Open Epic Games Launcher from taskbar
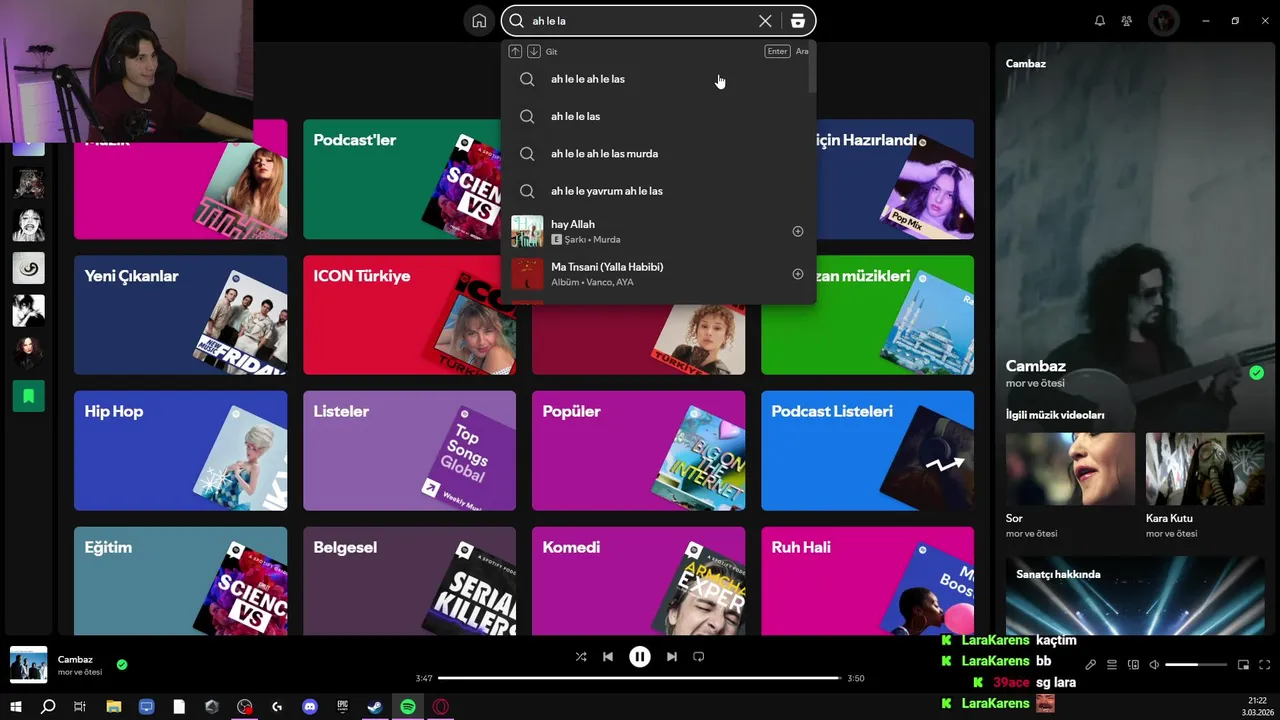 pos(342,707)
